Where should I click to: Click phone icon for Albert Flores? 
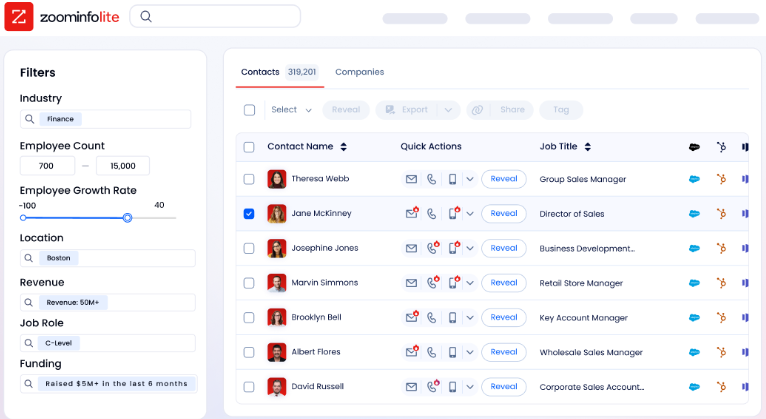tap(431, 352)
